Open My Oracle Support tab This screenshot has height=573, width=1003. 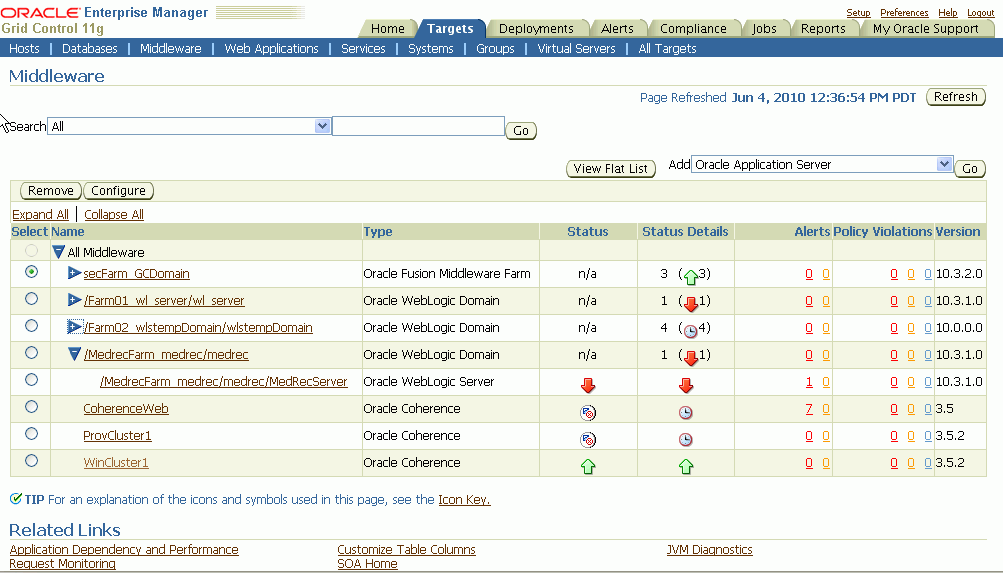pos(926,28)
